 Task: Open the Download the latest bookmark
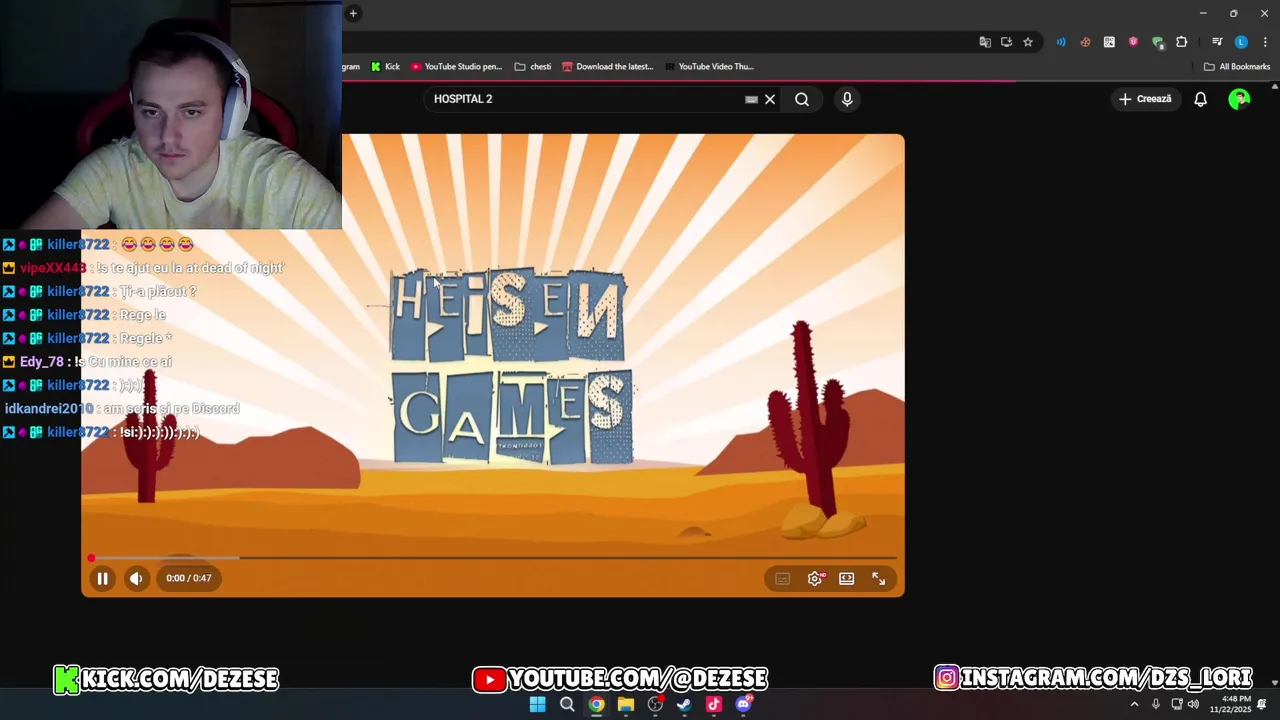click(608, 67)
